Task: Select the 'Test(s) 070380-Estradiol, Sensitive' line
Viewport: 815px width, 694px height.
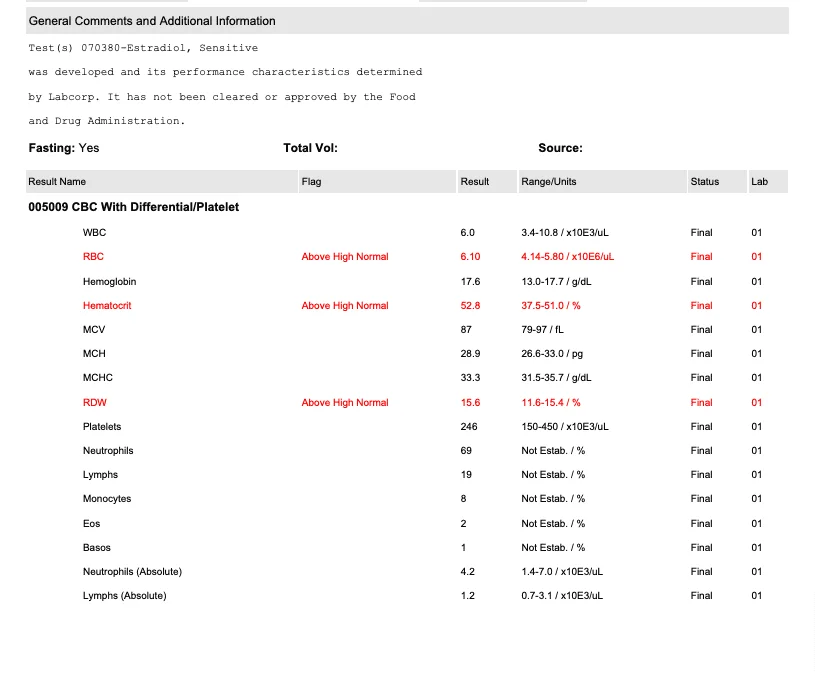Action: [x=143, y=48]
